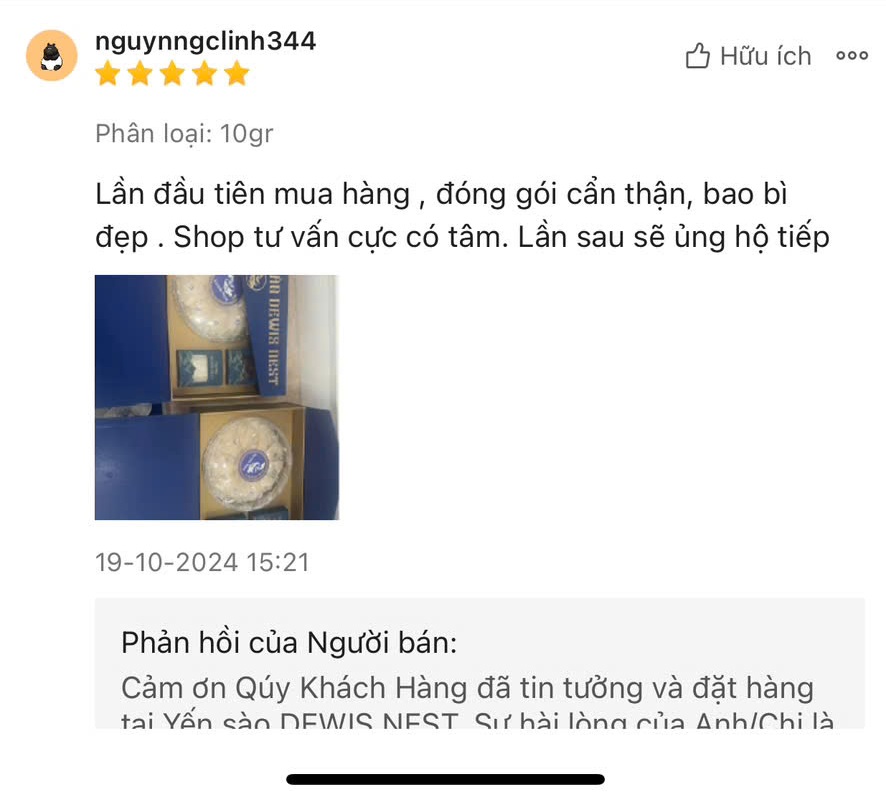Click the timestamp 19-10-2024 15:21
The image size is (886, 802).
[202, 562]
